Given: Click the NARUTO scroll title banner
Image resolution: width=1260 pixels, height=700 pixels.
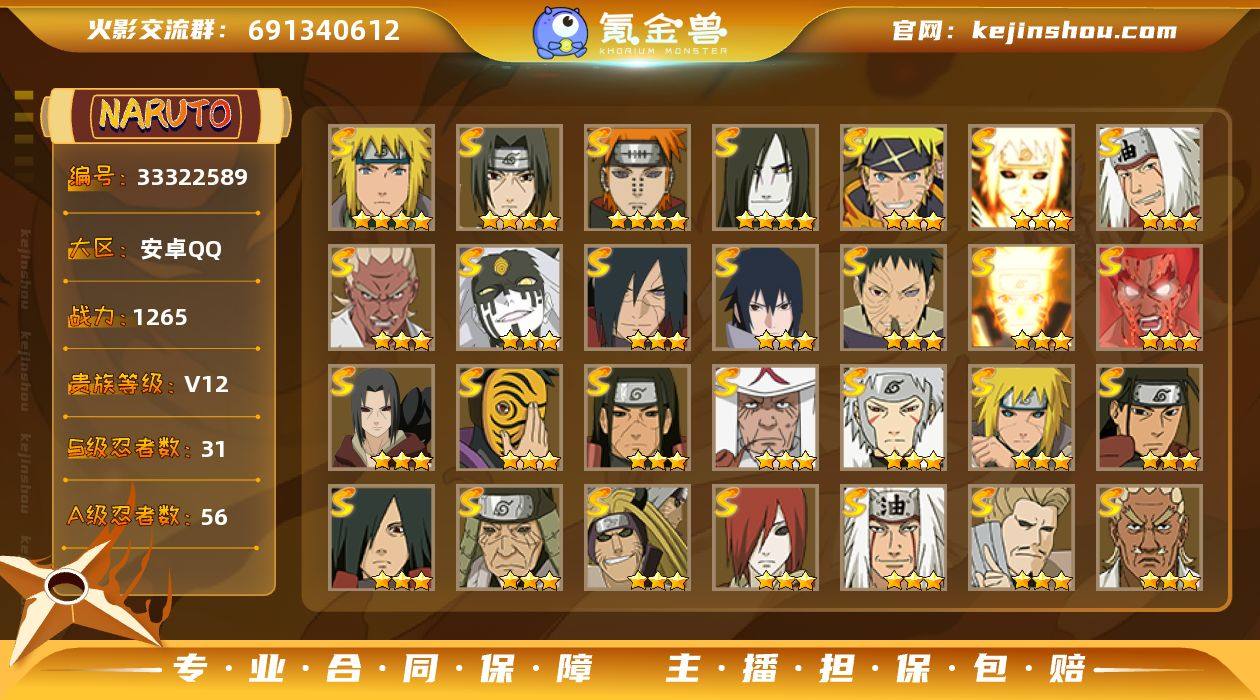Looking at the screenshot, I should [166, 115].
